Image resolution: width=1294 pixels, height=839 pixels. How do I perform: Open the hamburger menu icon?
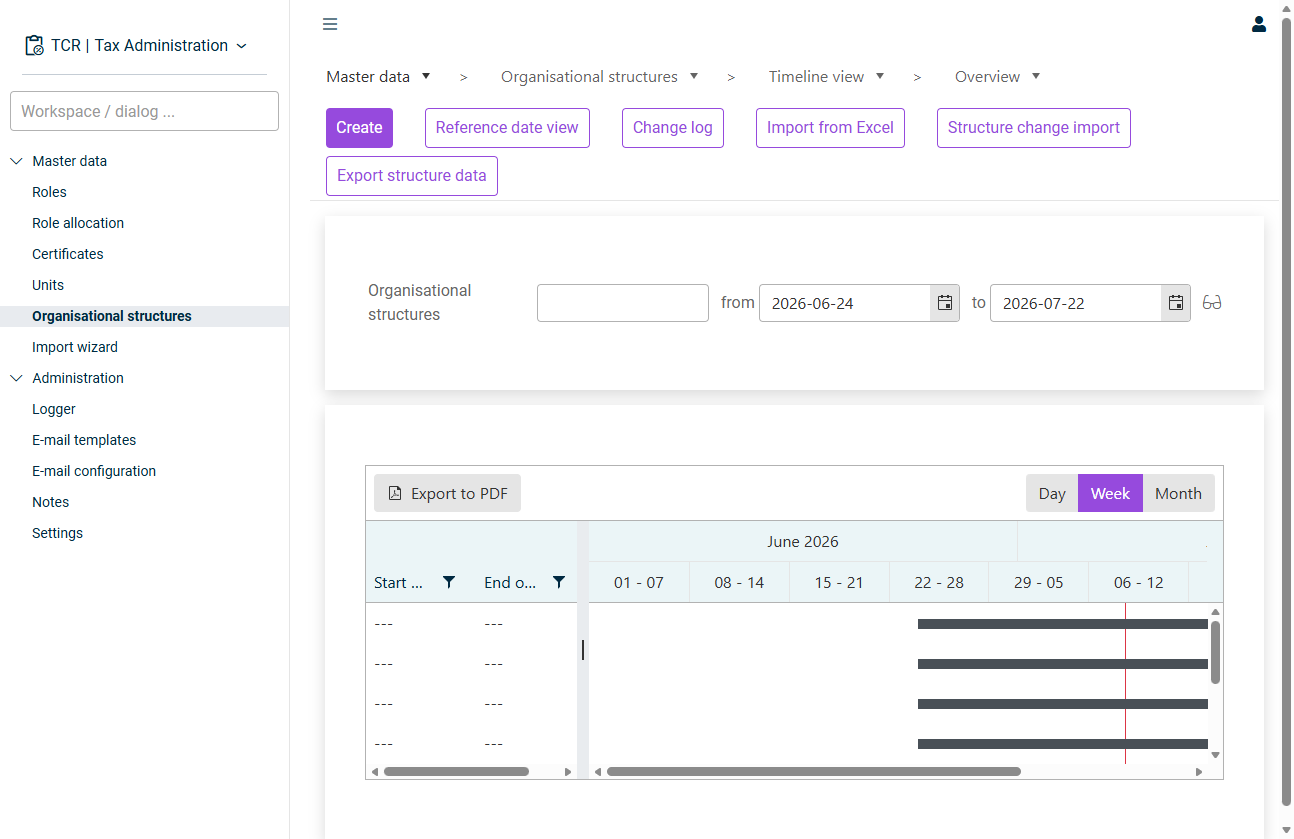click(x=330, y=24)
